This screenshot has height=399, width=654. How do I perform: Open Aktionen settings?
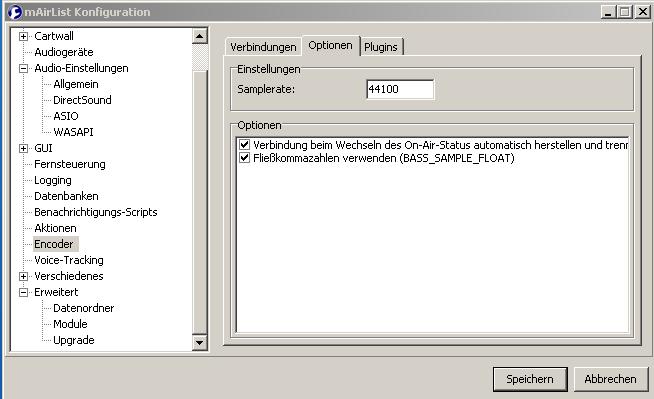(x=55, y=228)
